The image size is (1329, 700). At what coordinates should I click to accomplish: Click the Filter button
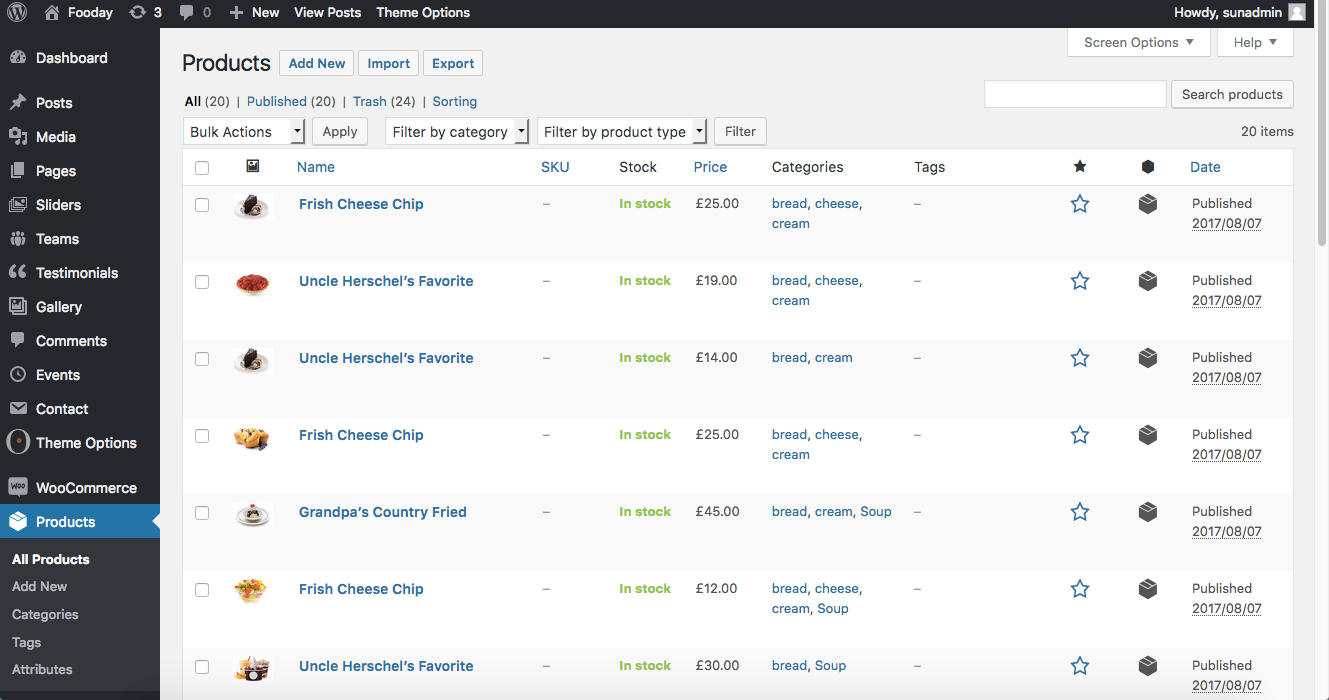click(740, 131)
